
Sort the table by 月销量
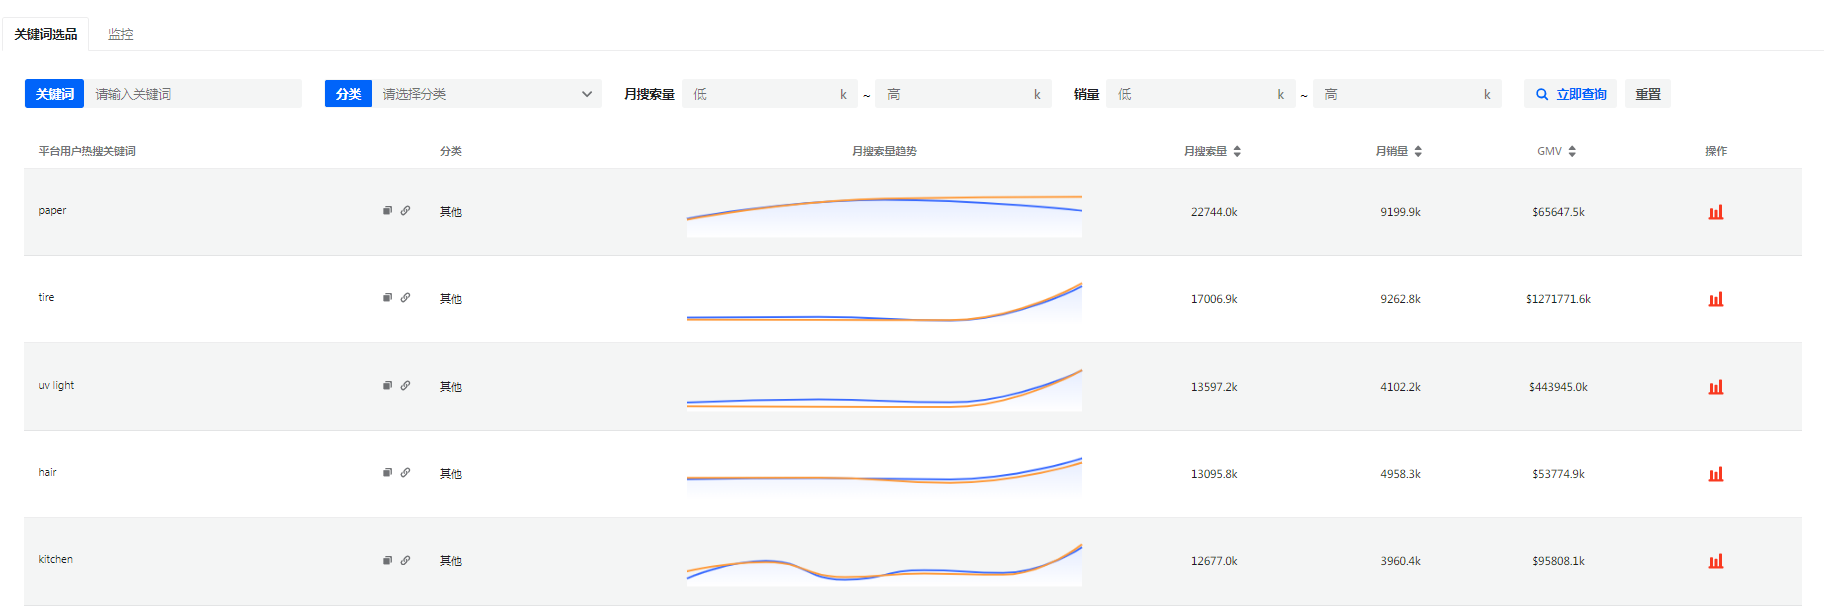tap(1418, 151)
